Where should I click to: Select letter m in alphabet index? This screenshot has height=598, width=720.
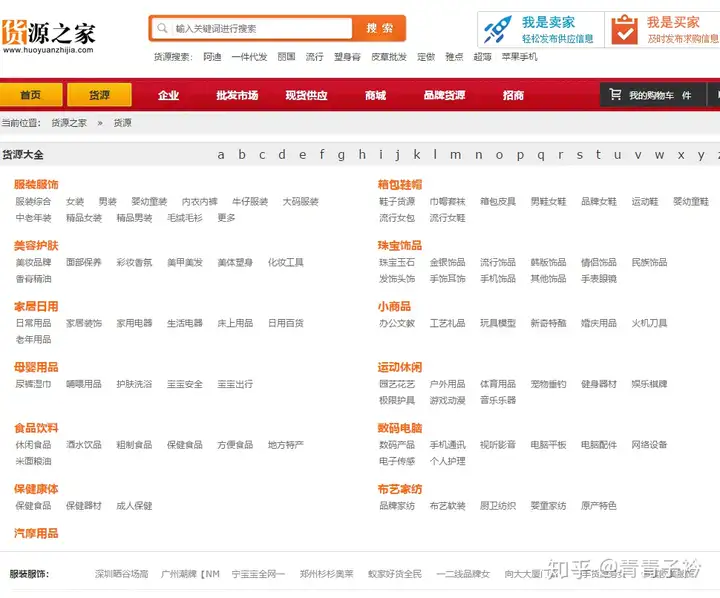tap(456, 155)
